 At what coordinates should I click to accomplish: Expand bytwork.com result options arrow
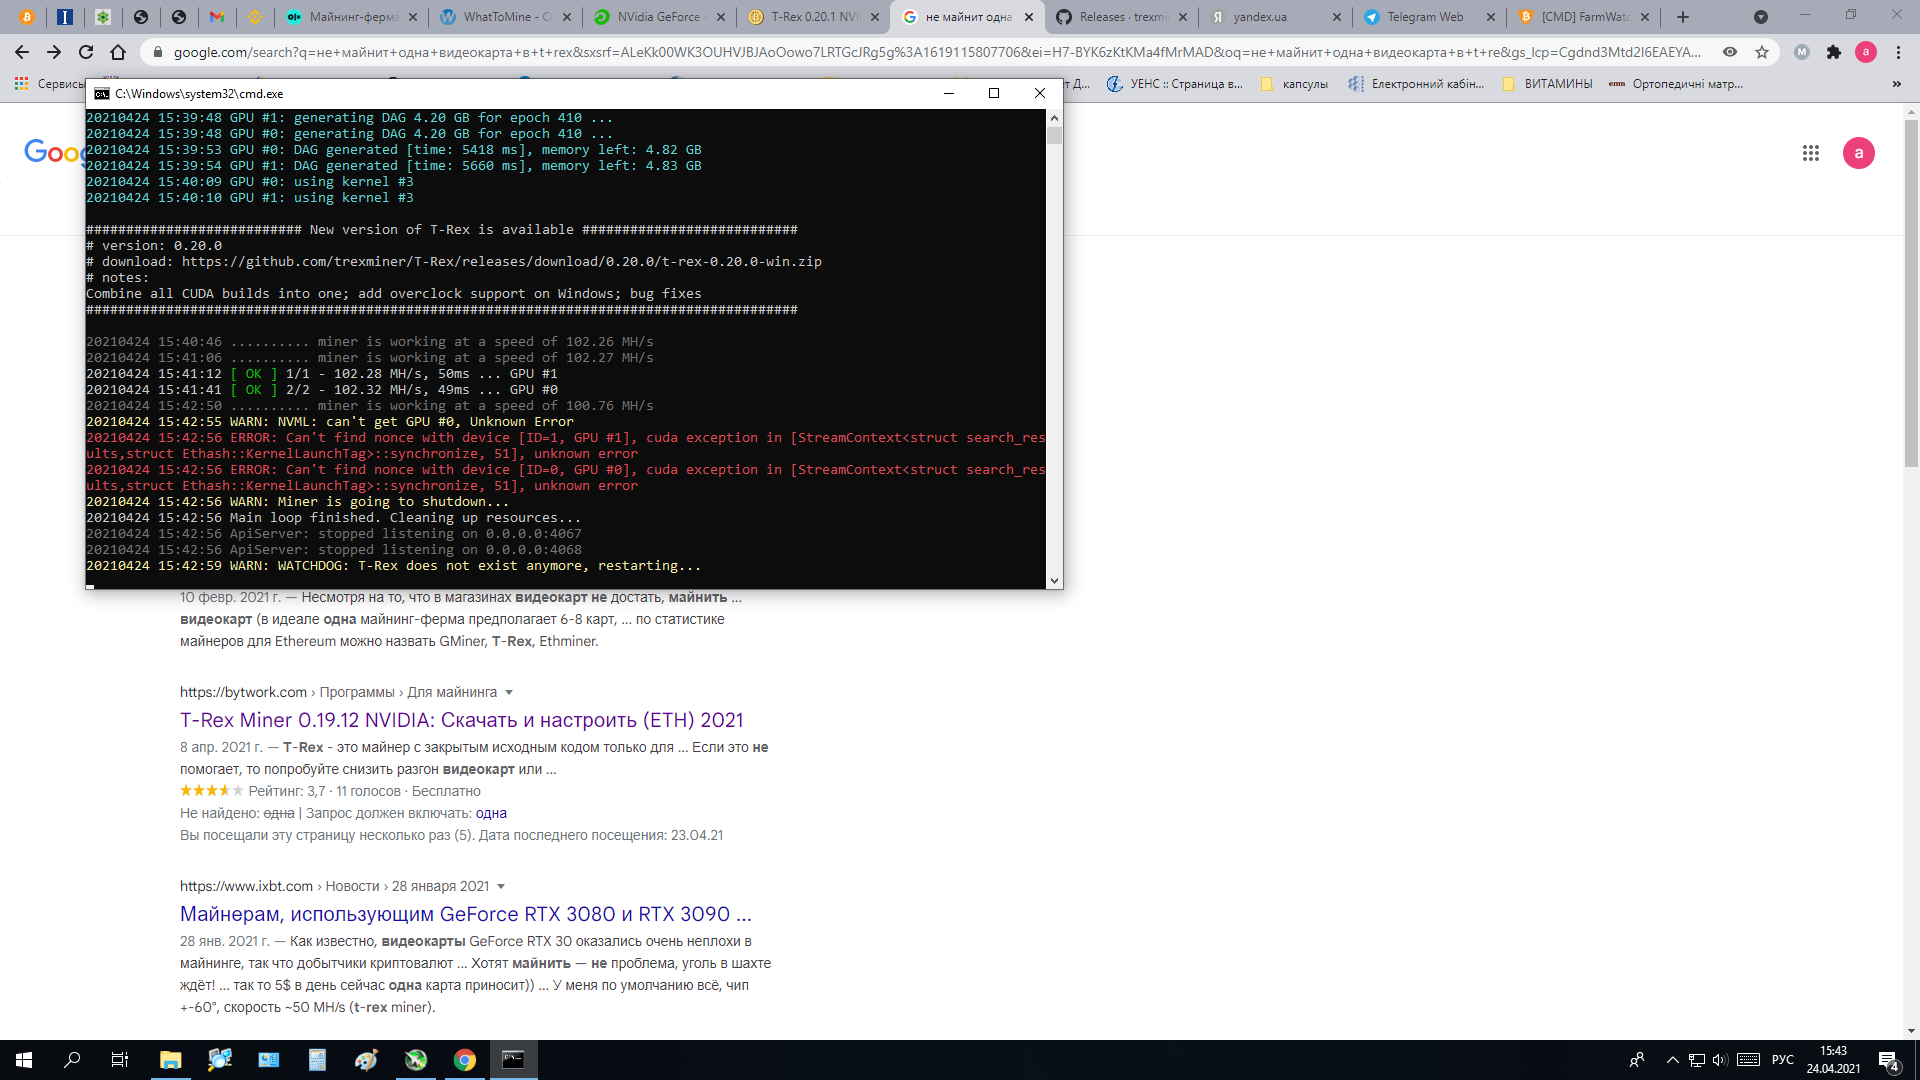[509, 692]
